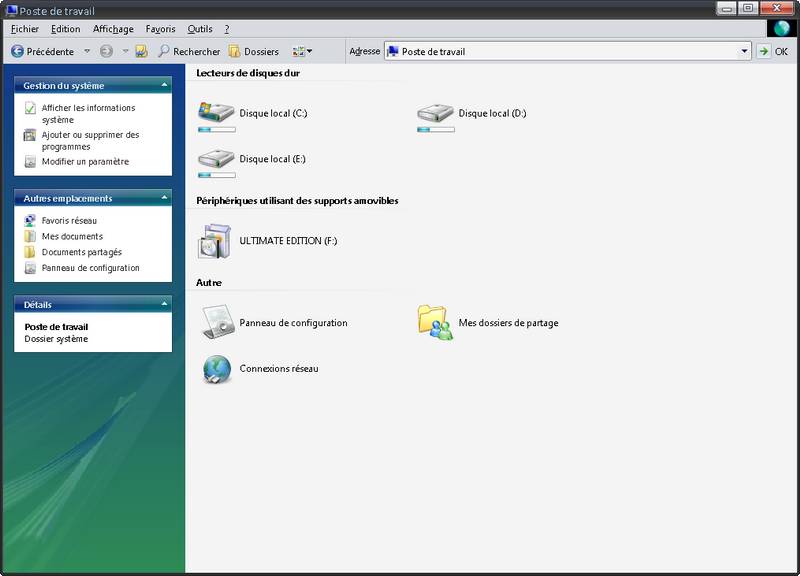The width and height of the screenshot is (800, 576).
Task: Click the parent folder up icon
Action: pyautogui.click(x=141, y=52)
